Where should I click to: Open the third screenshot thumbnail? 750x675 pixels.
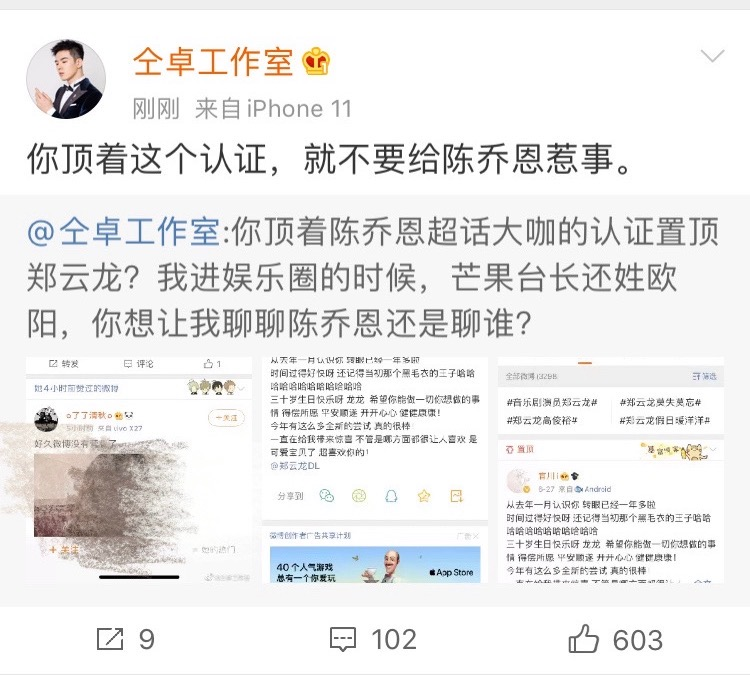tap(611, 470)
